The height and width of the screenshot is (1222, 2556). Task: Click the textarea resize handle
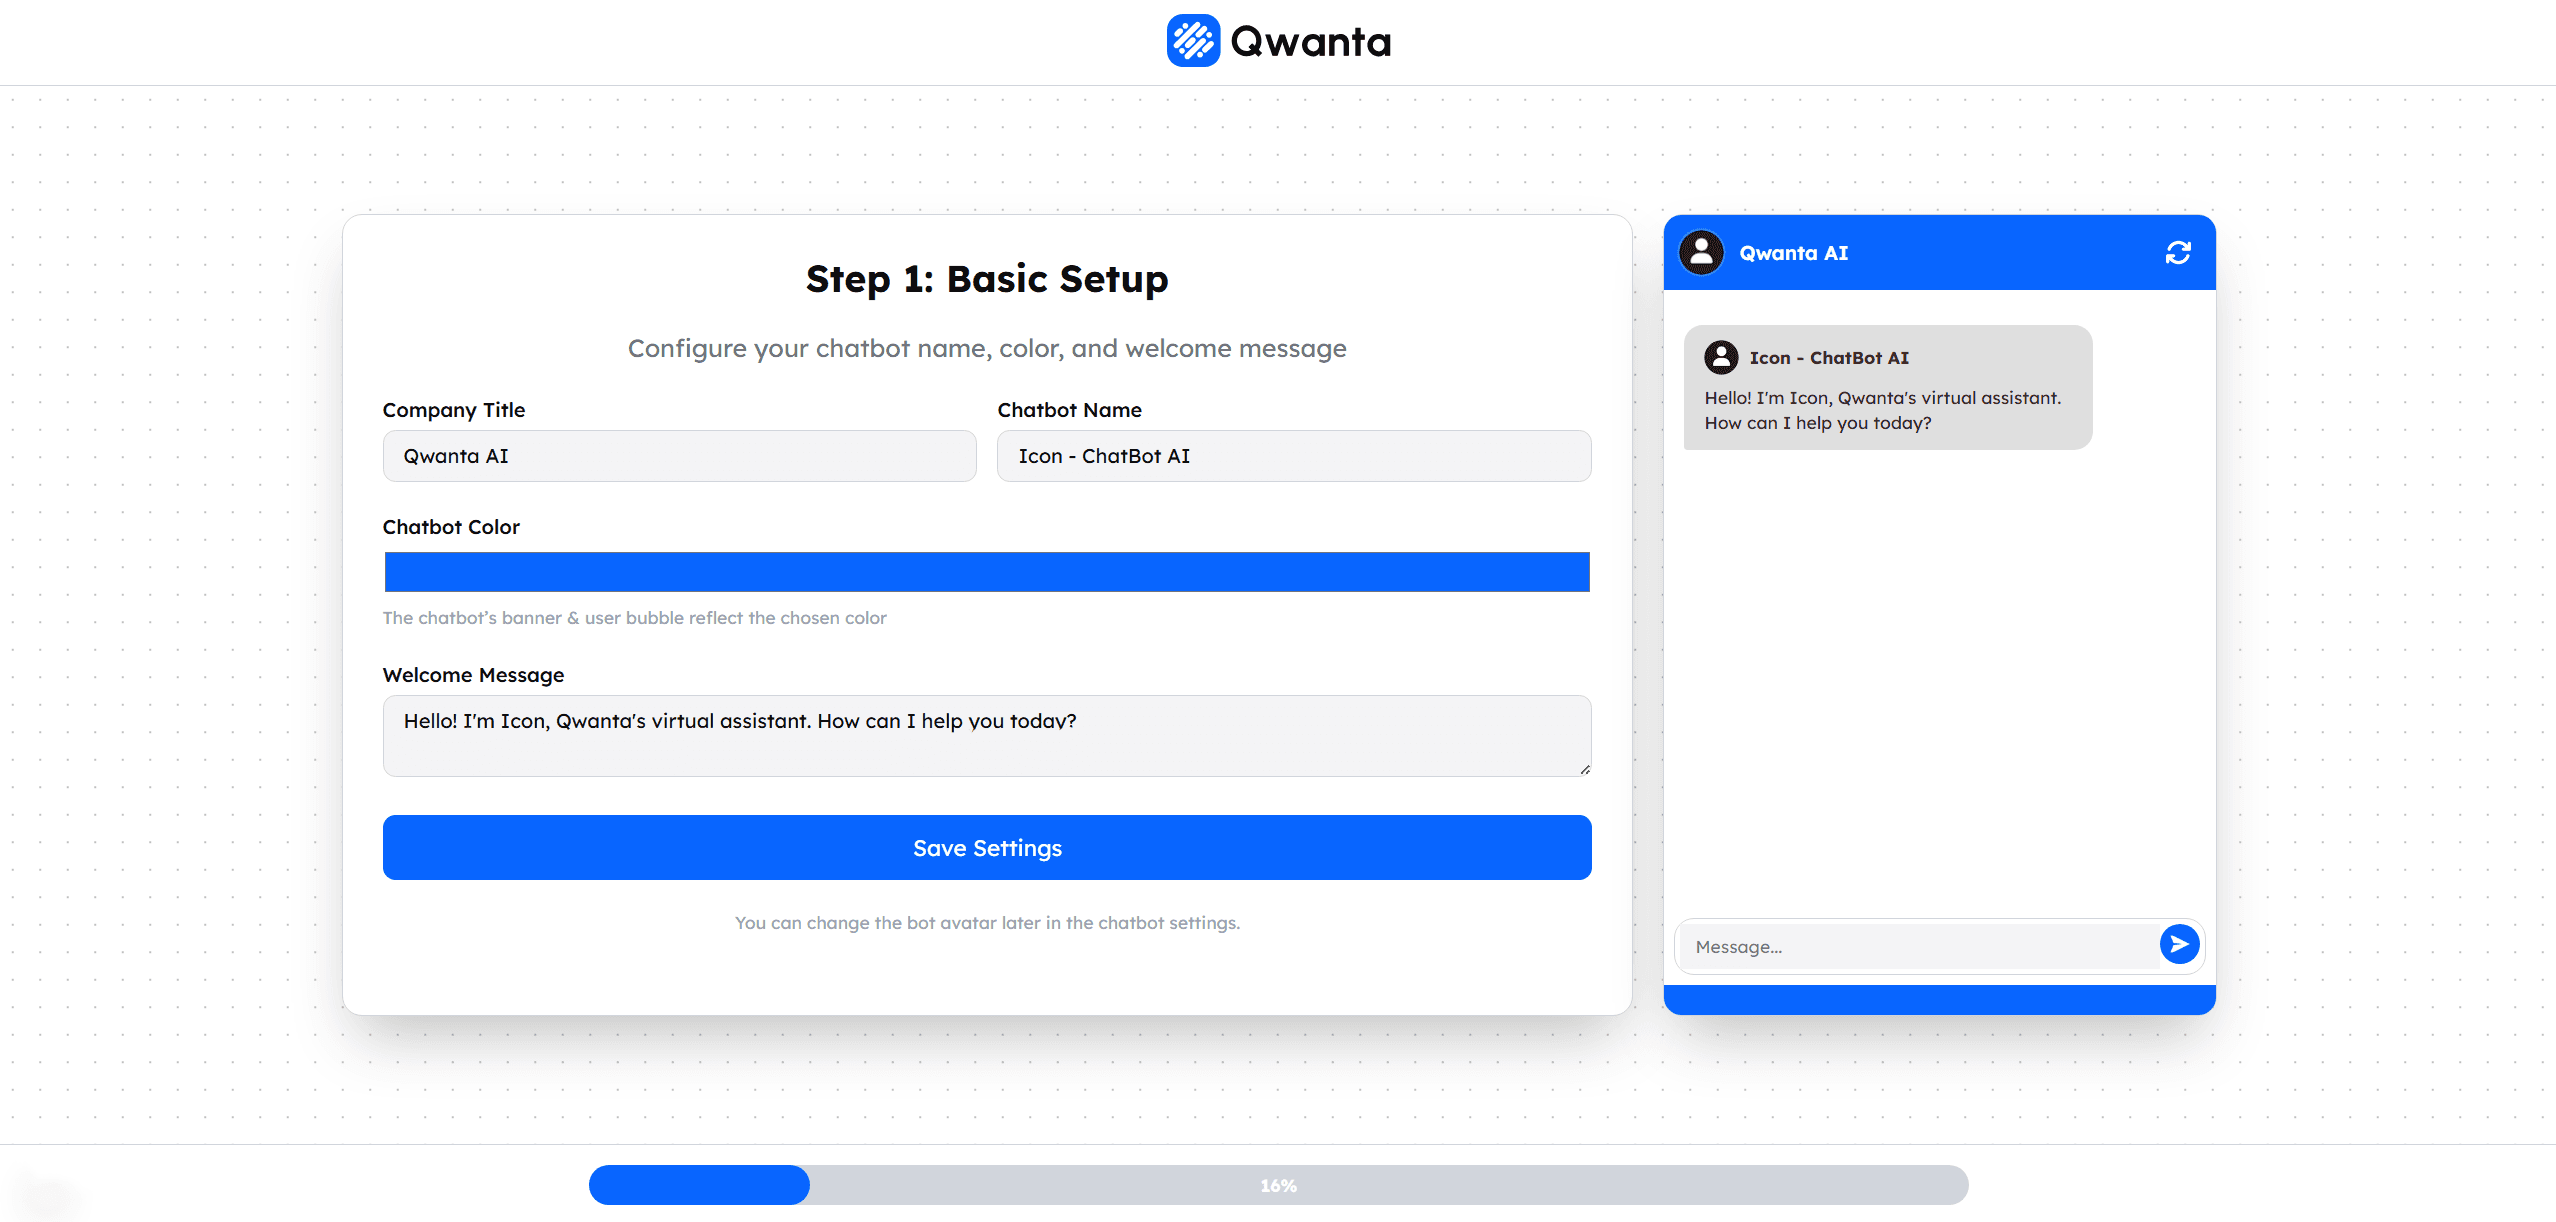(1585, 769)
